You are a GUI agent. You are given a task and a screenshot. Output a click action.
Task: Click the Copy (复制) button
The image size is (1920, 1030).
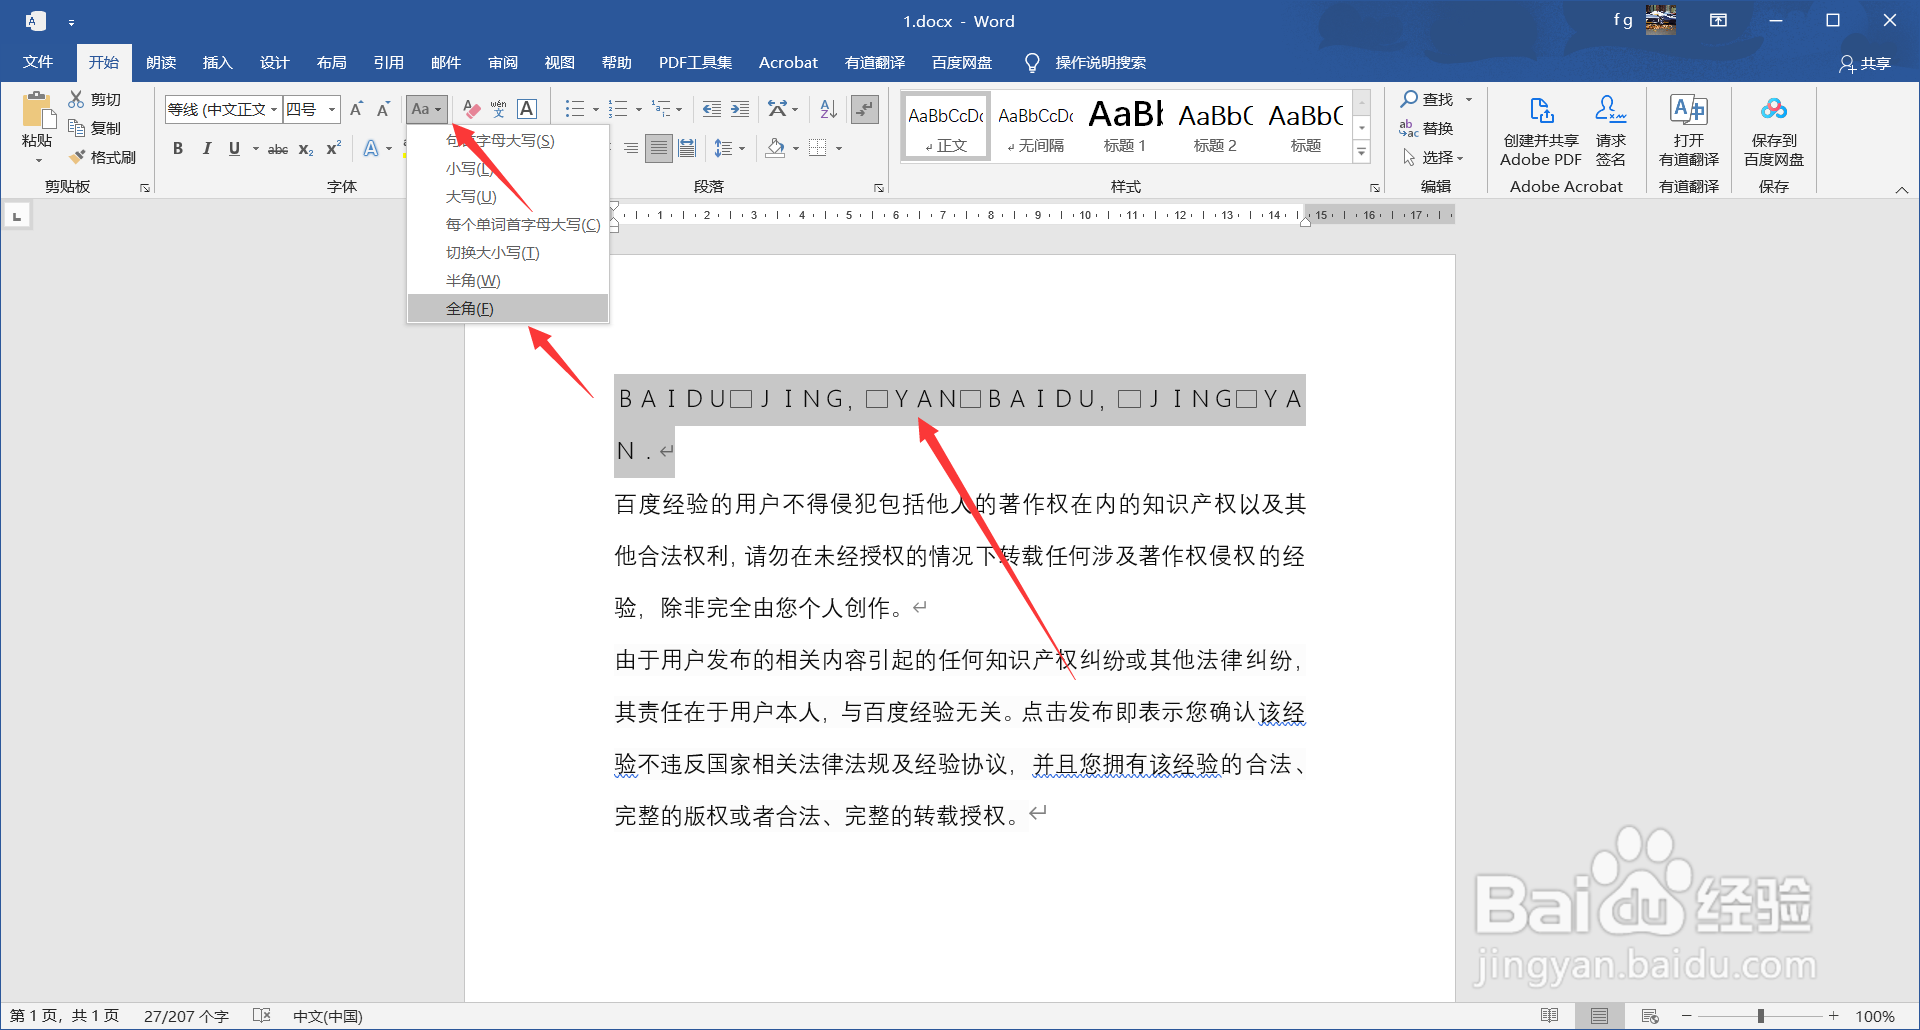(94, 128)
